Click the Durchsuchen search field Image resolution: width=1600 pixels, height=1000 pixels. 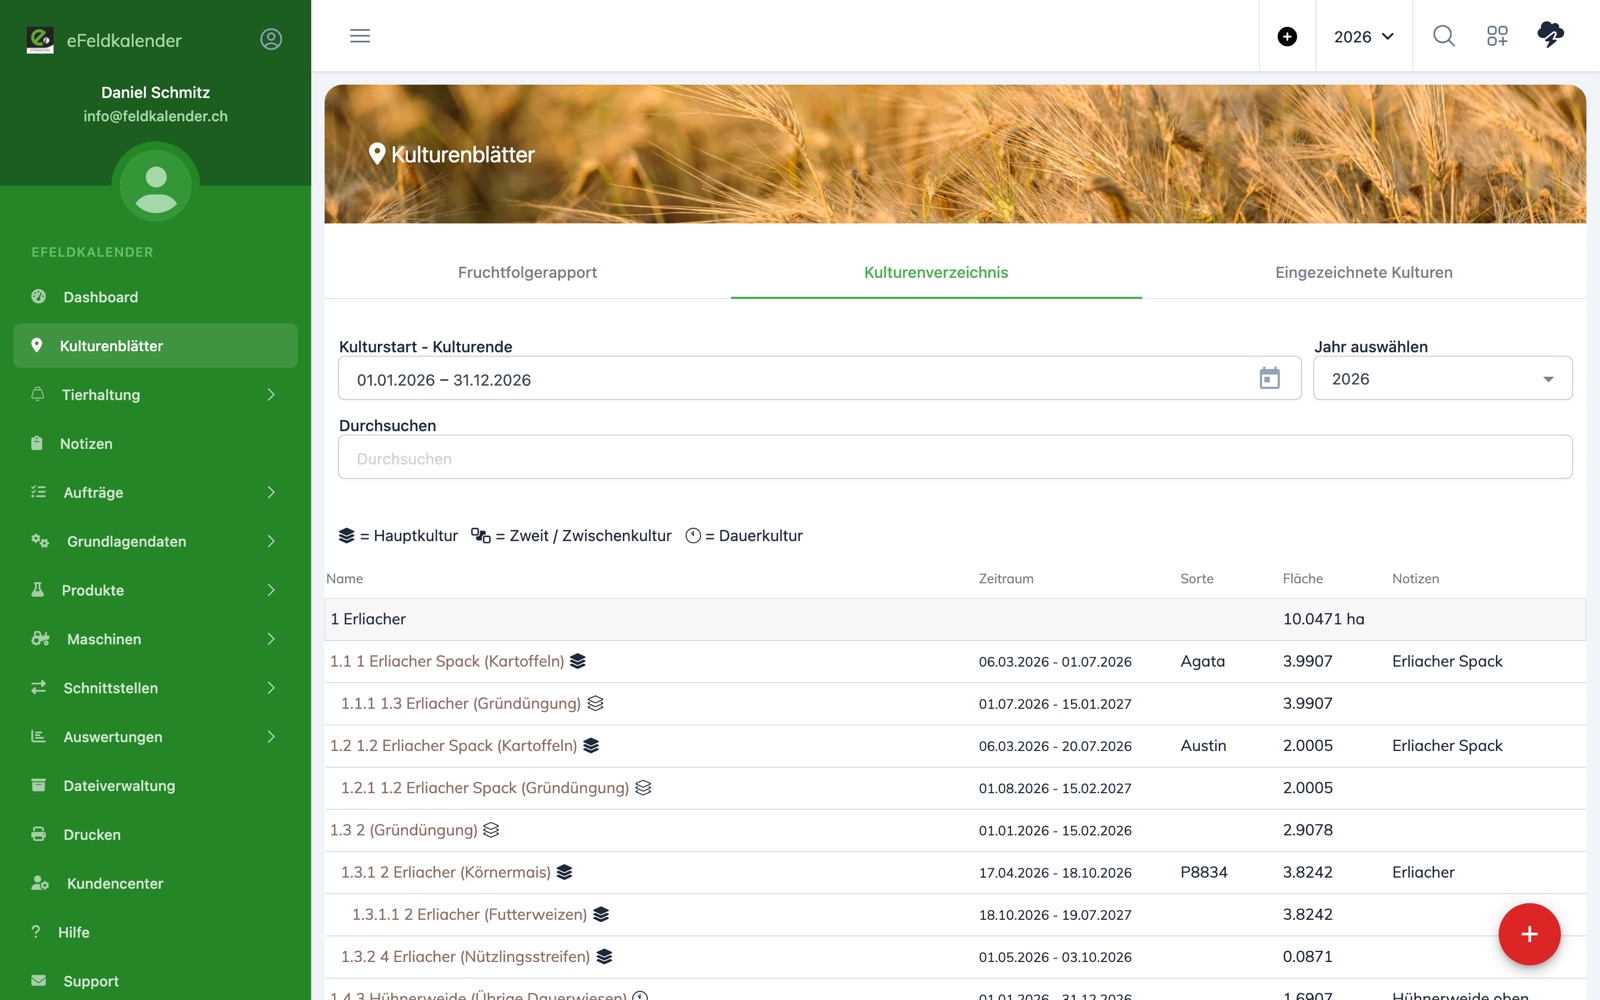coord(955,457)
